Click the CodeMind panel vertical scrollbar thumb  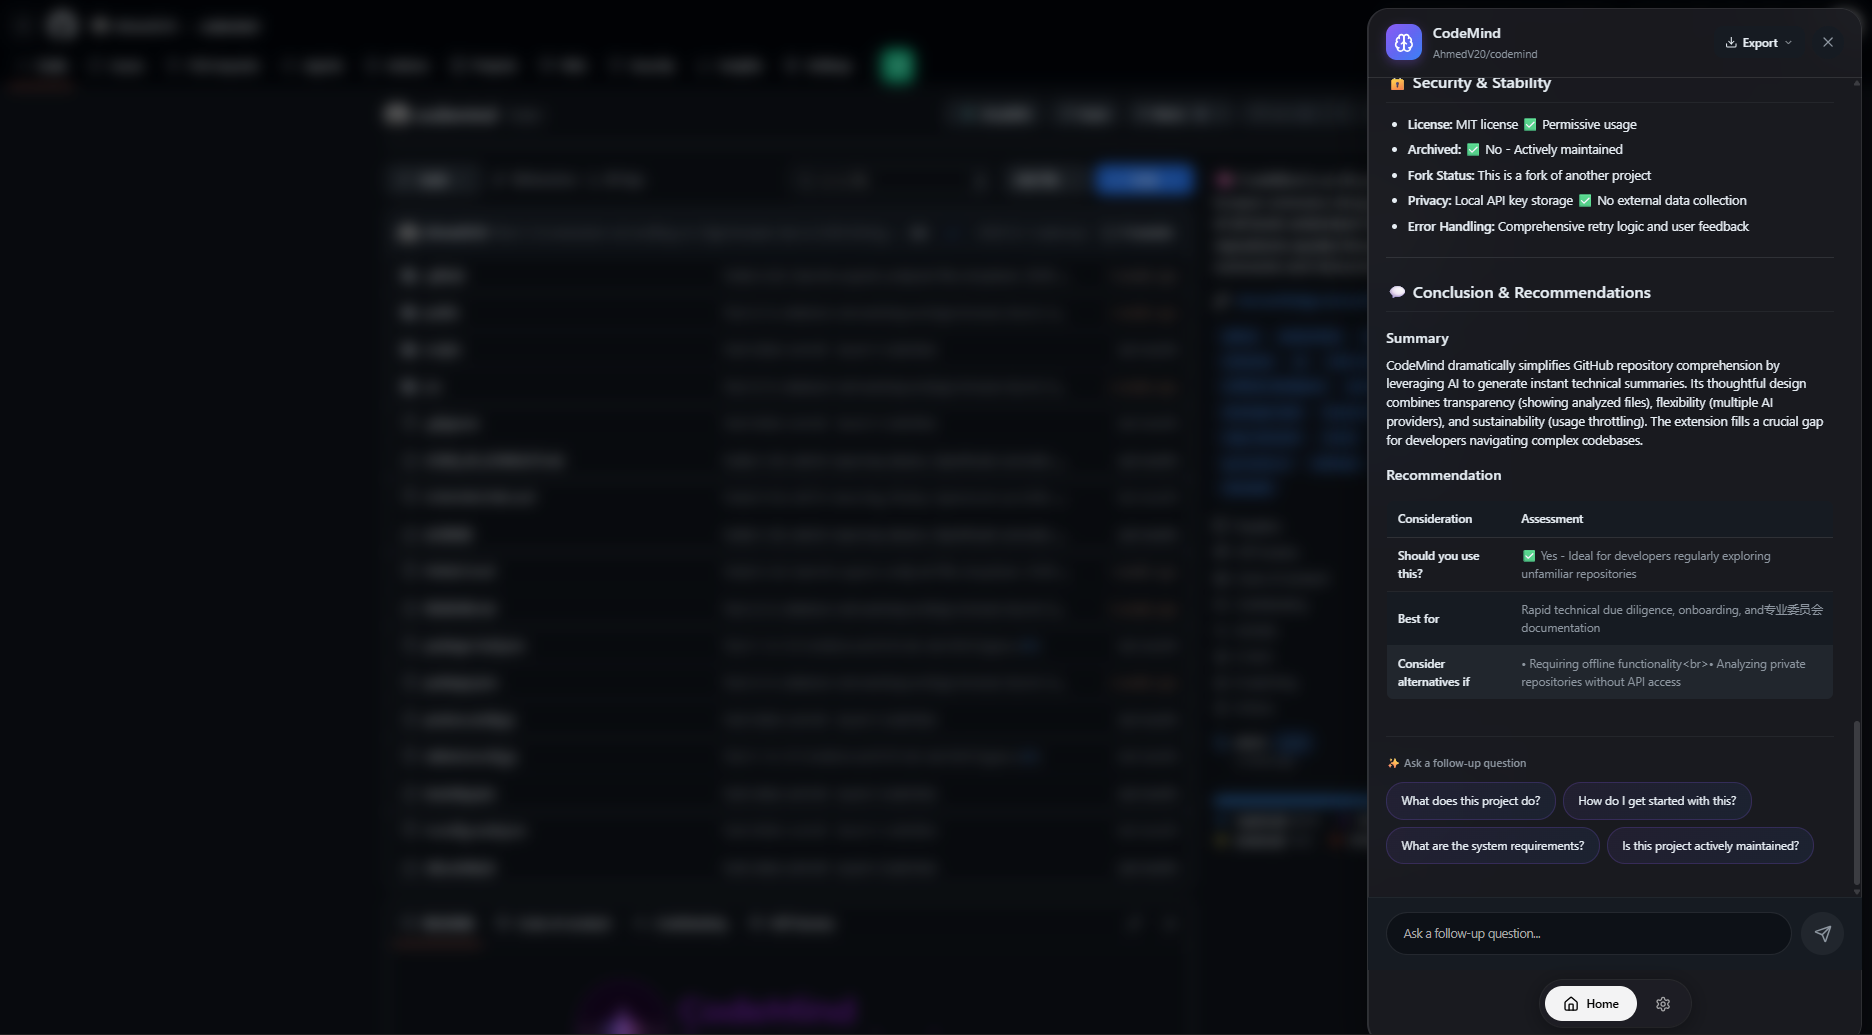1856,800
